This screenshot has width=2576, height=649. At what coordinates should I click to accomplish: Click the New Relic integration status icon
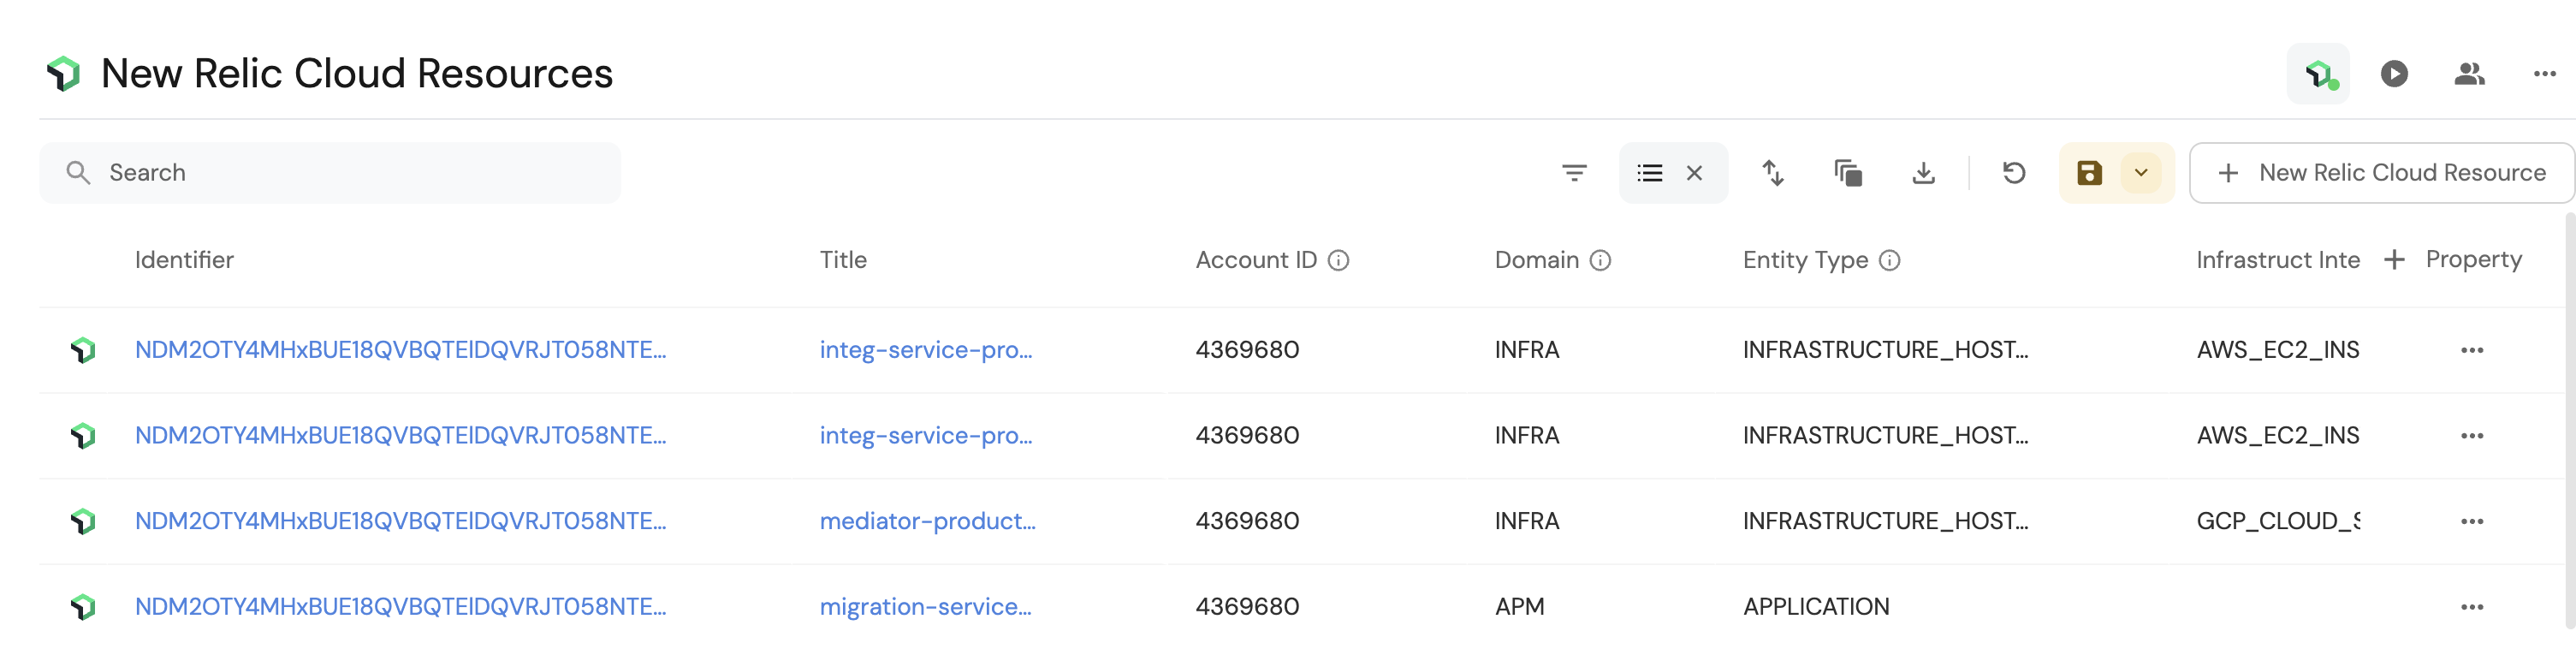click(x=2318, y=74)
